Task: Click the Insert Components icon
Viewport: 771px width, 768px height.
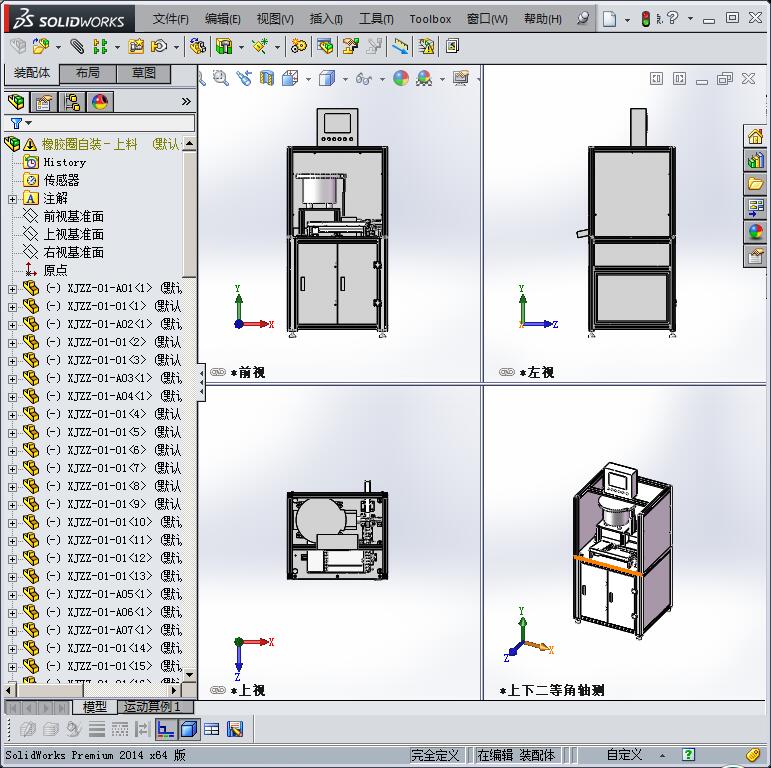Action: (x=41, y=47)
